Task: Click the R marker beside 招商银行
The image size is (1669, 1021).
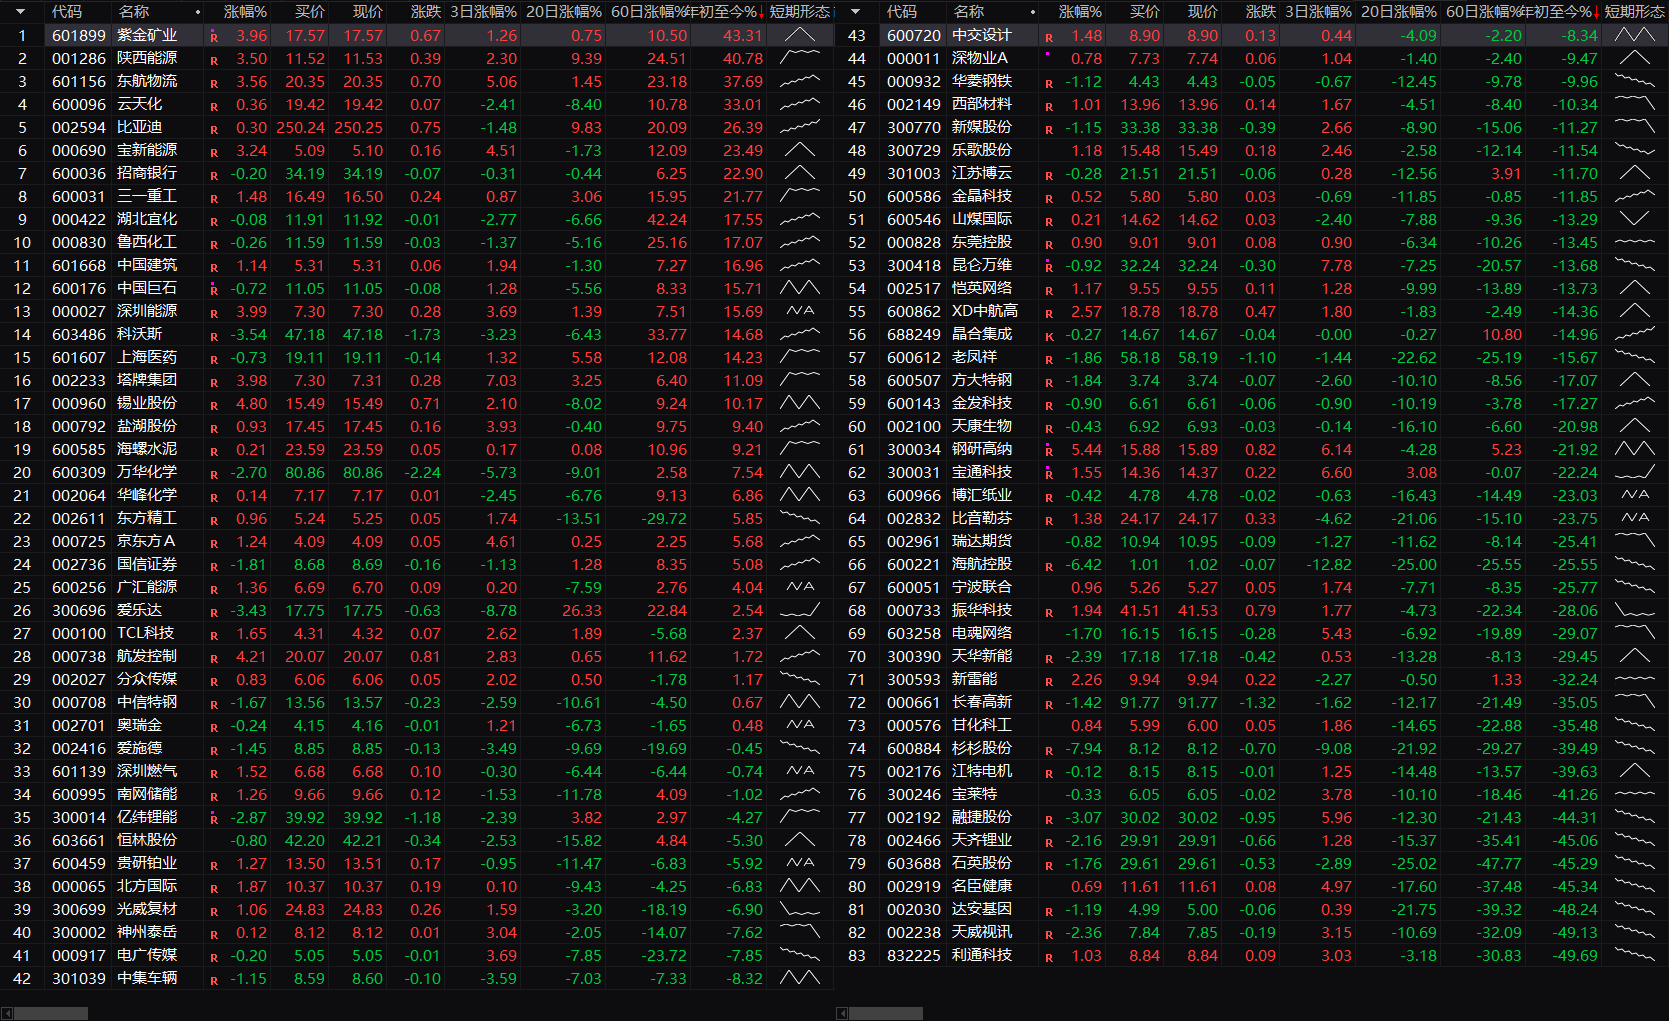Action: [214, 175]
